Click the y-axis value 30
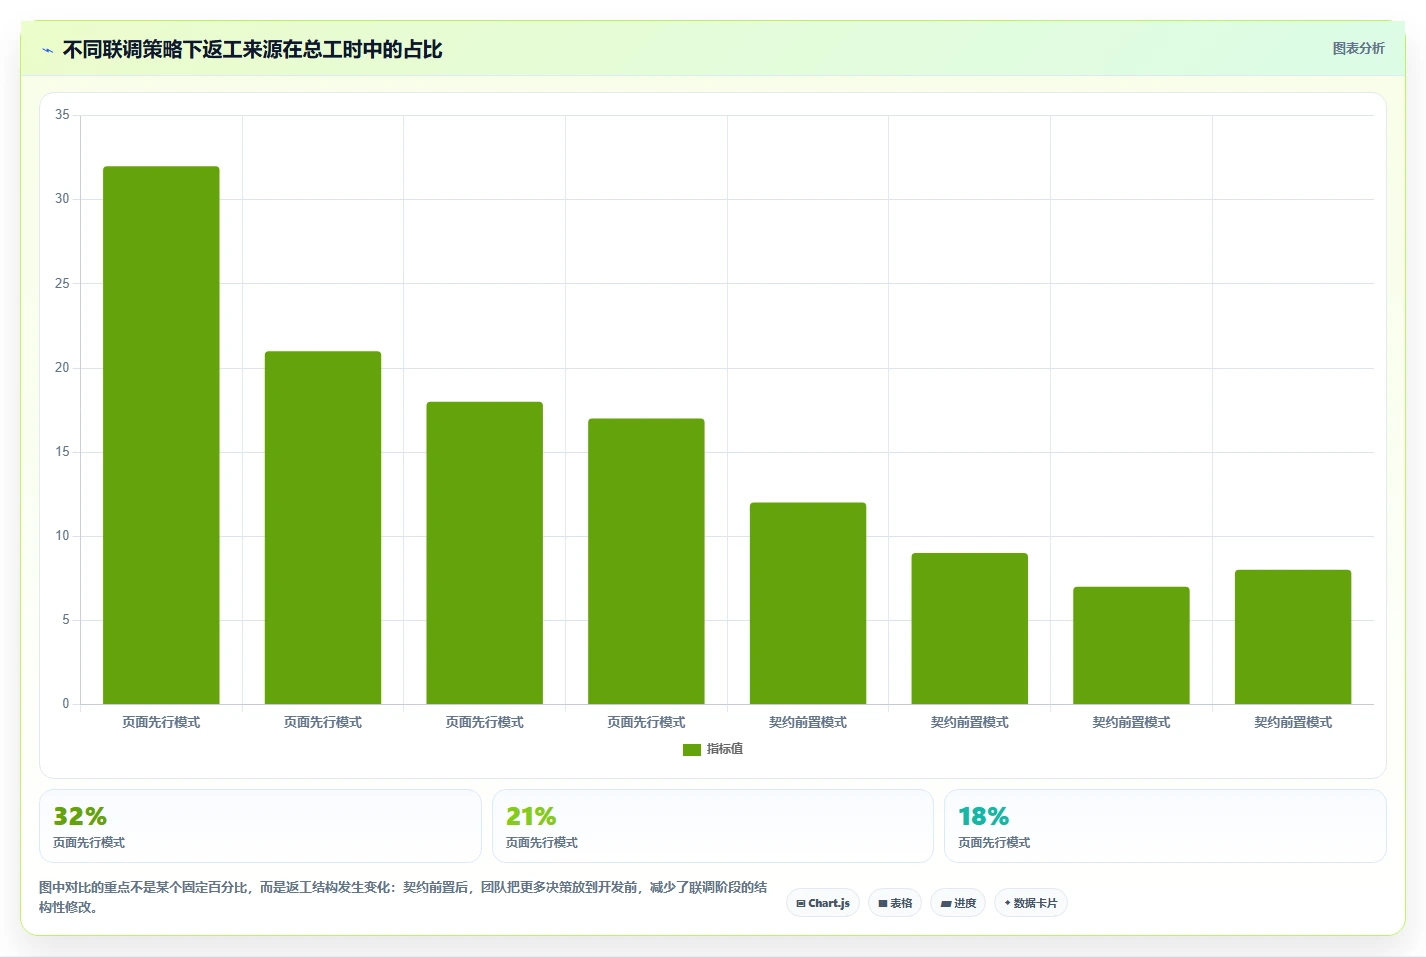The height and width of the screenshot is (957, 1426). pyautogui.click(x=62, y=199)
